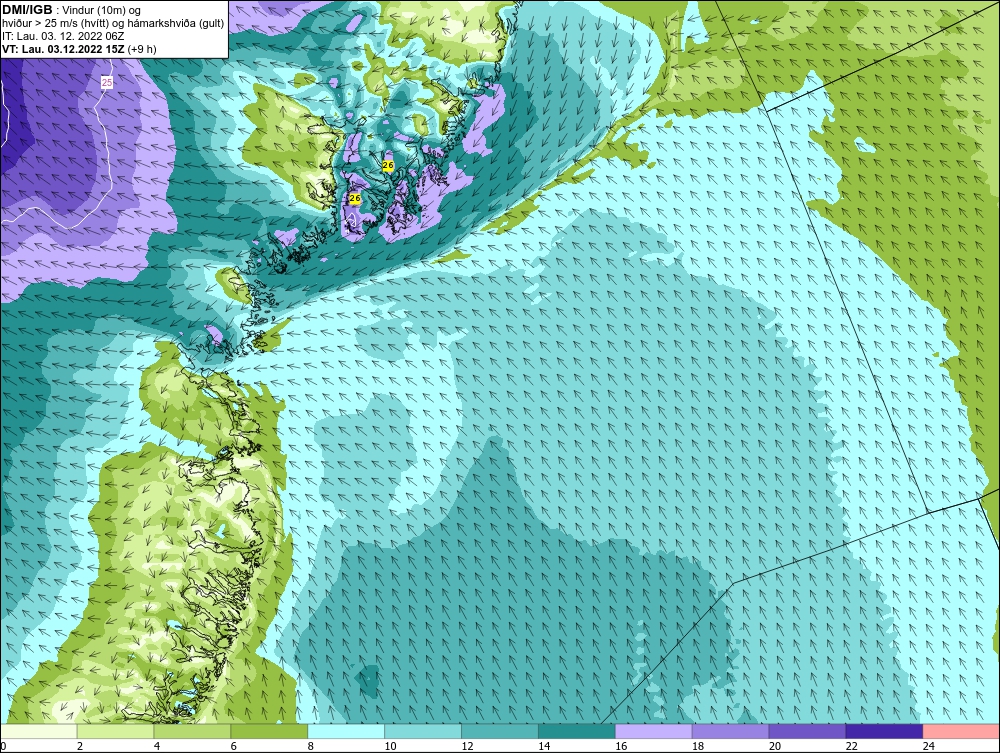Click the legend scale number 16

[621, 746]
